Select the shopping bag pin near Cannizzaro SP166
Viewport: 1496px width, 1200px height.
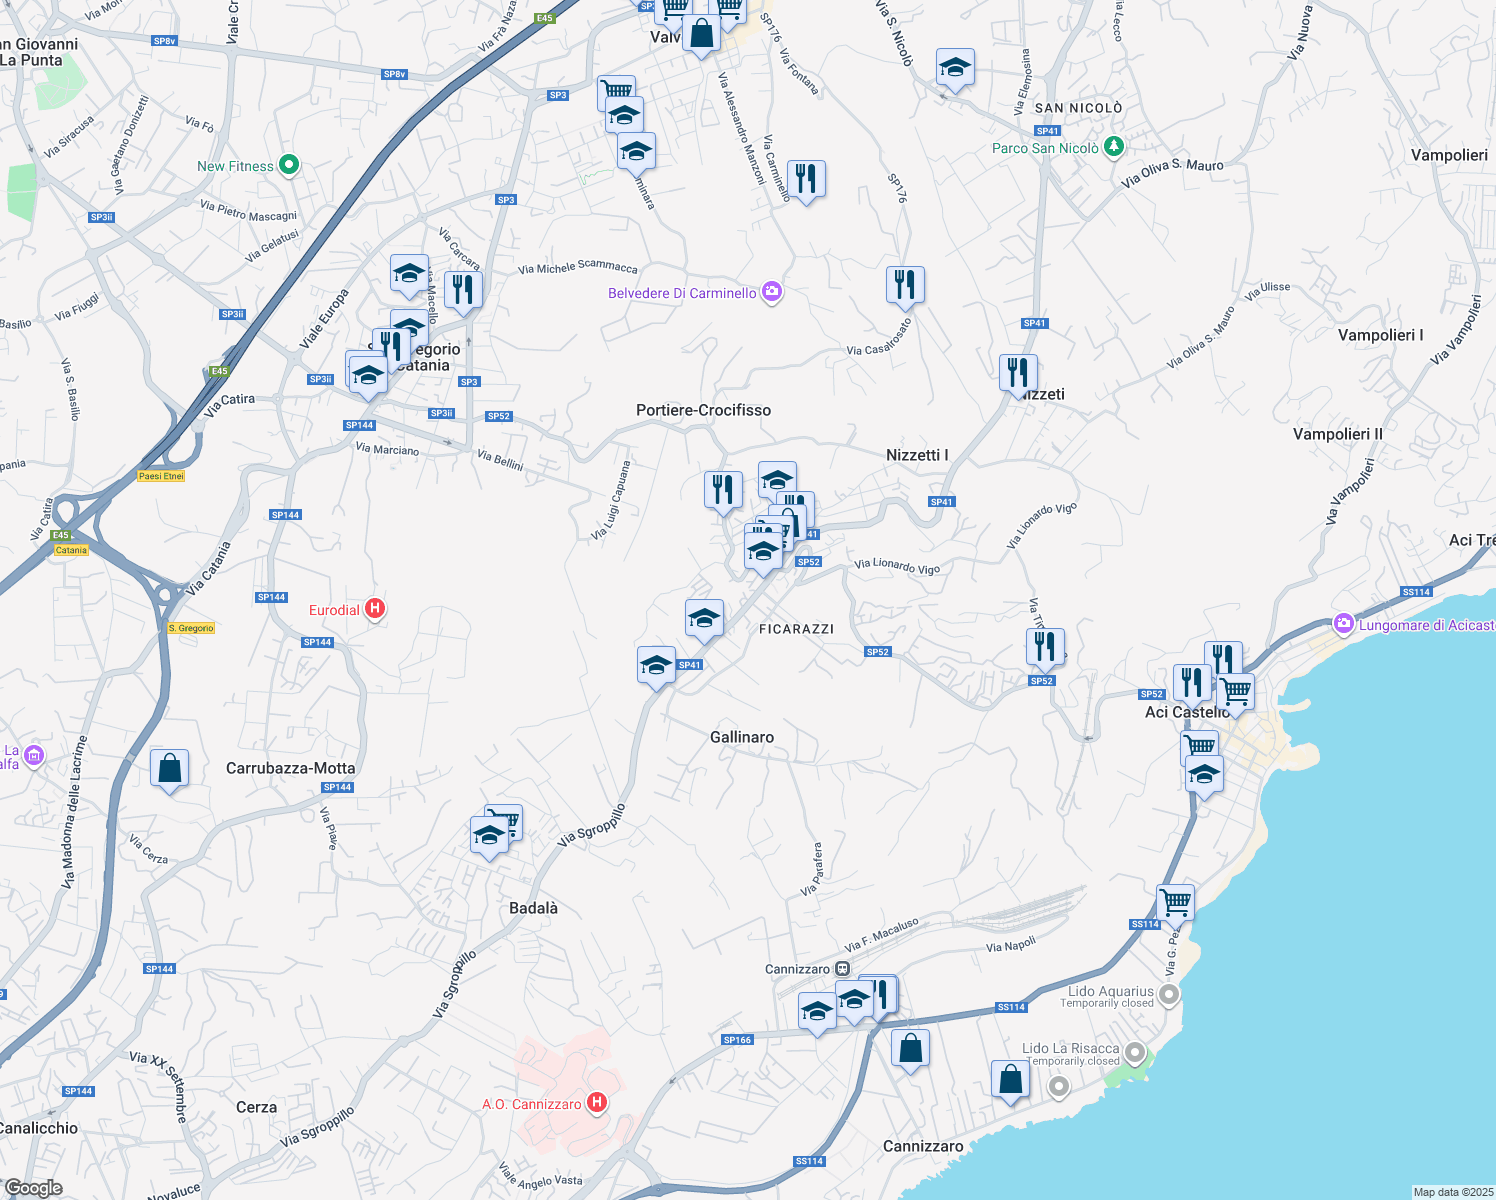(x=911, y=1047)
